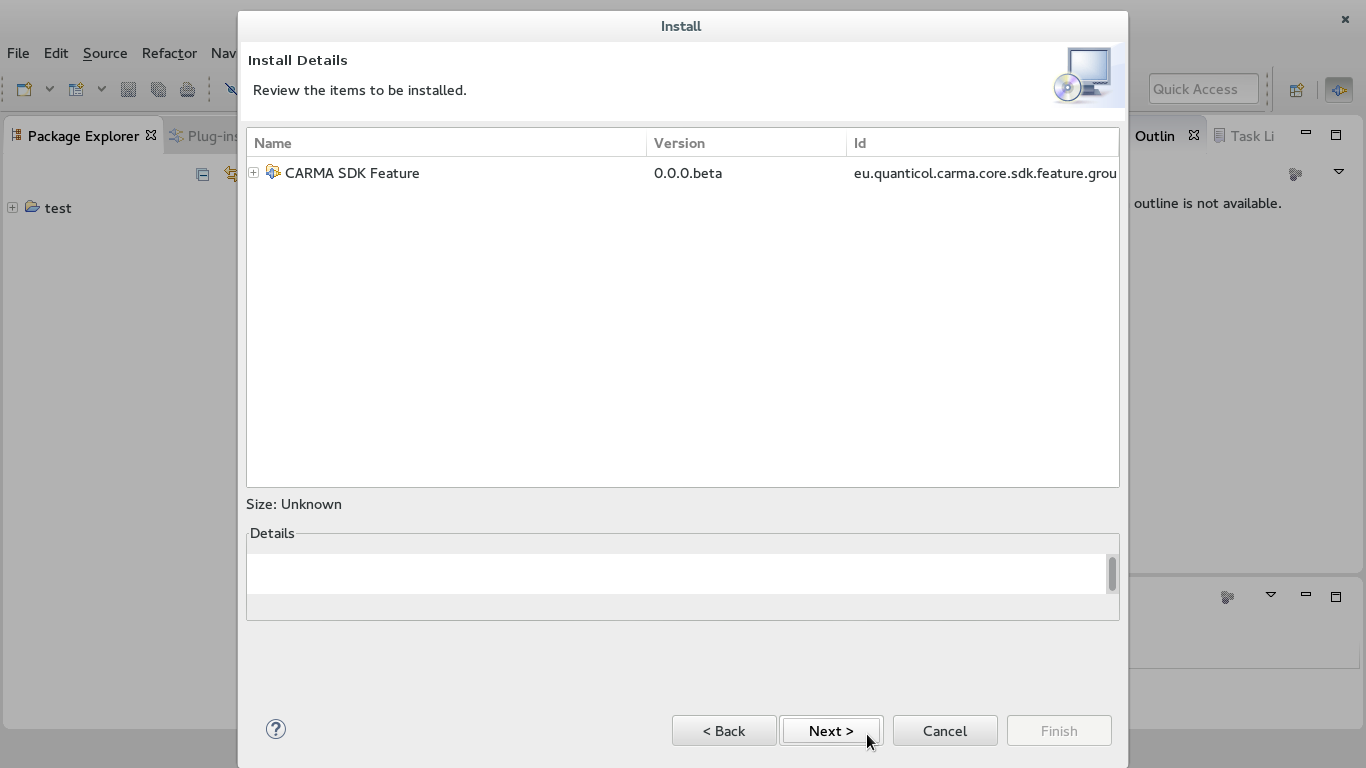Expand the test project tree node
Image resolution: width=1366 pixels, height=768 pixels.
pos(12,208)
